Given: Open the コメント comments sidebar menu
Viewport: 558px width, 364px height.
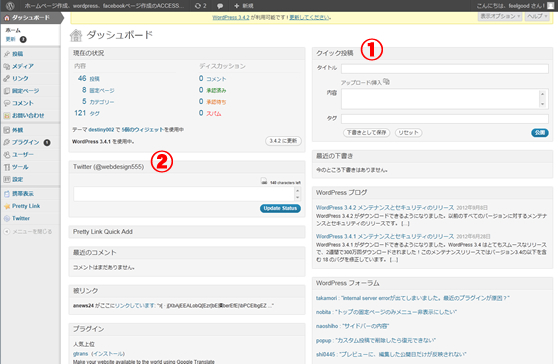Looking at the screenshot, I should [23, 103].
